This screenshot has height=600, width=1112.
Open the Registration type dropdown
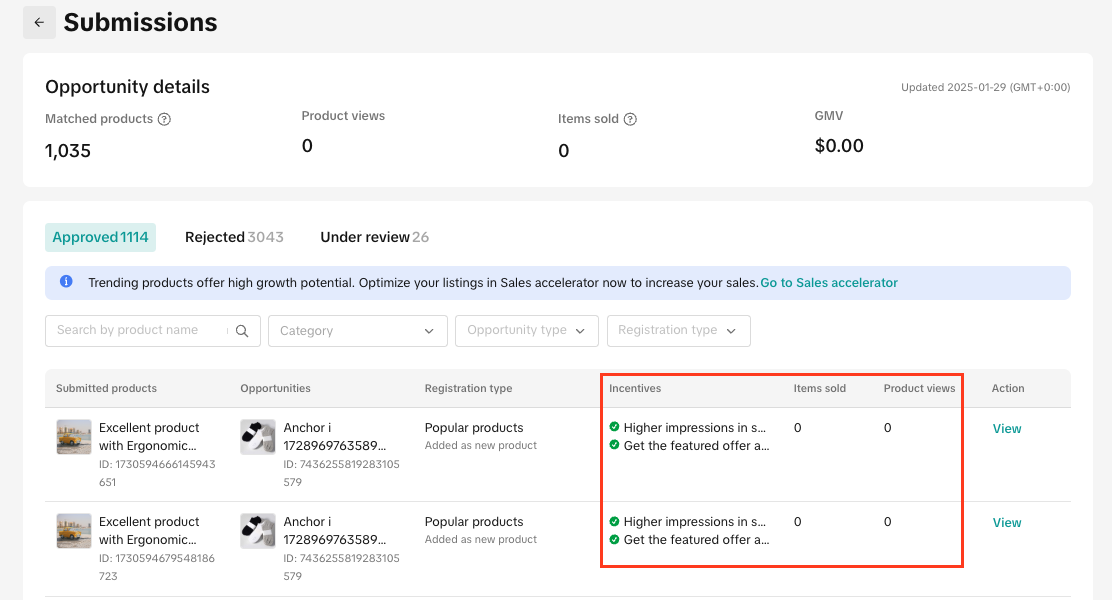(x=678, y=331)
